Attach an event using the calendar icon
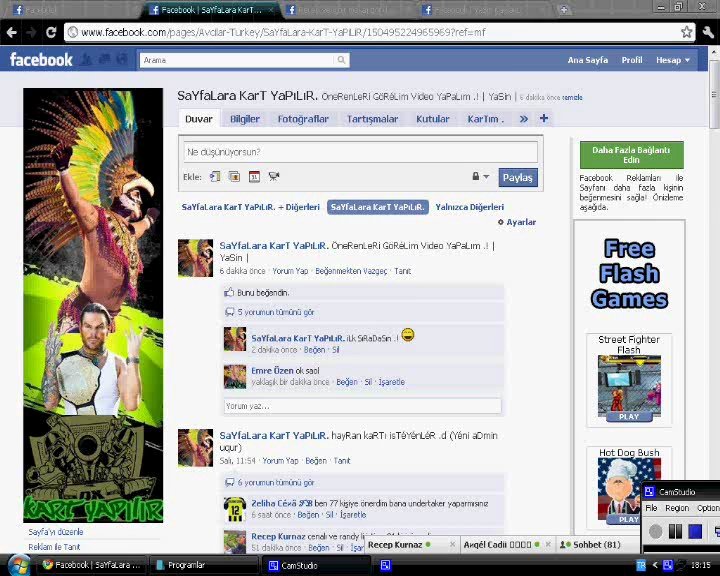720x576 pixels. point(254,176)
